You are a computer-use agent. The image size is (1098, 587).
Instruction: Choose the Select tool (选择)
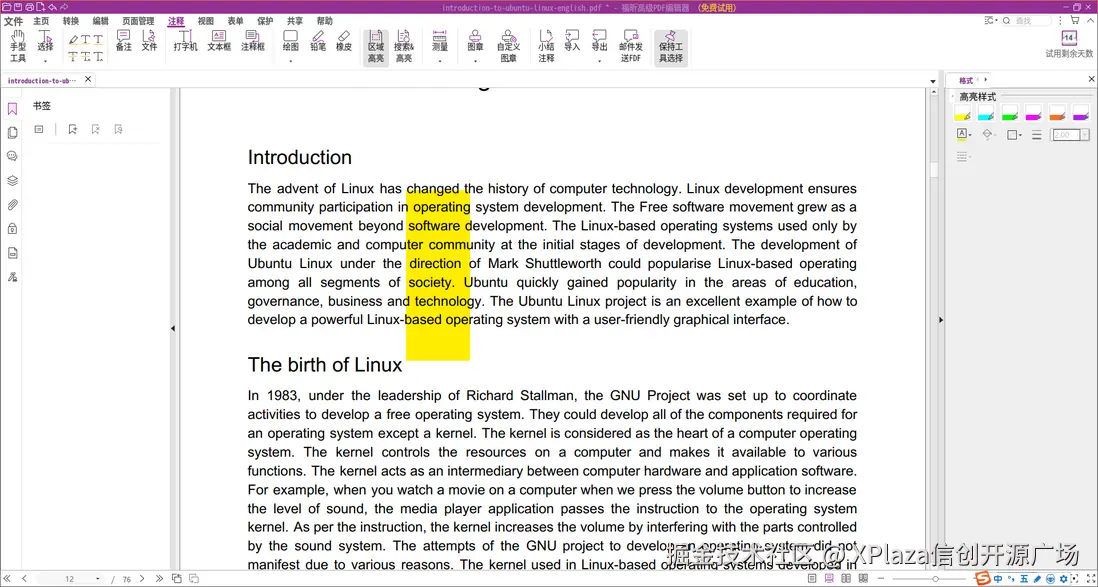tap(46, 42)
